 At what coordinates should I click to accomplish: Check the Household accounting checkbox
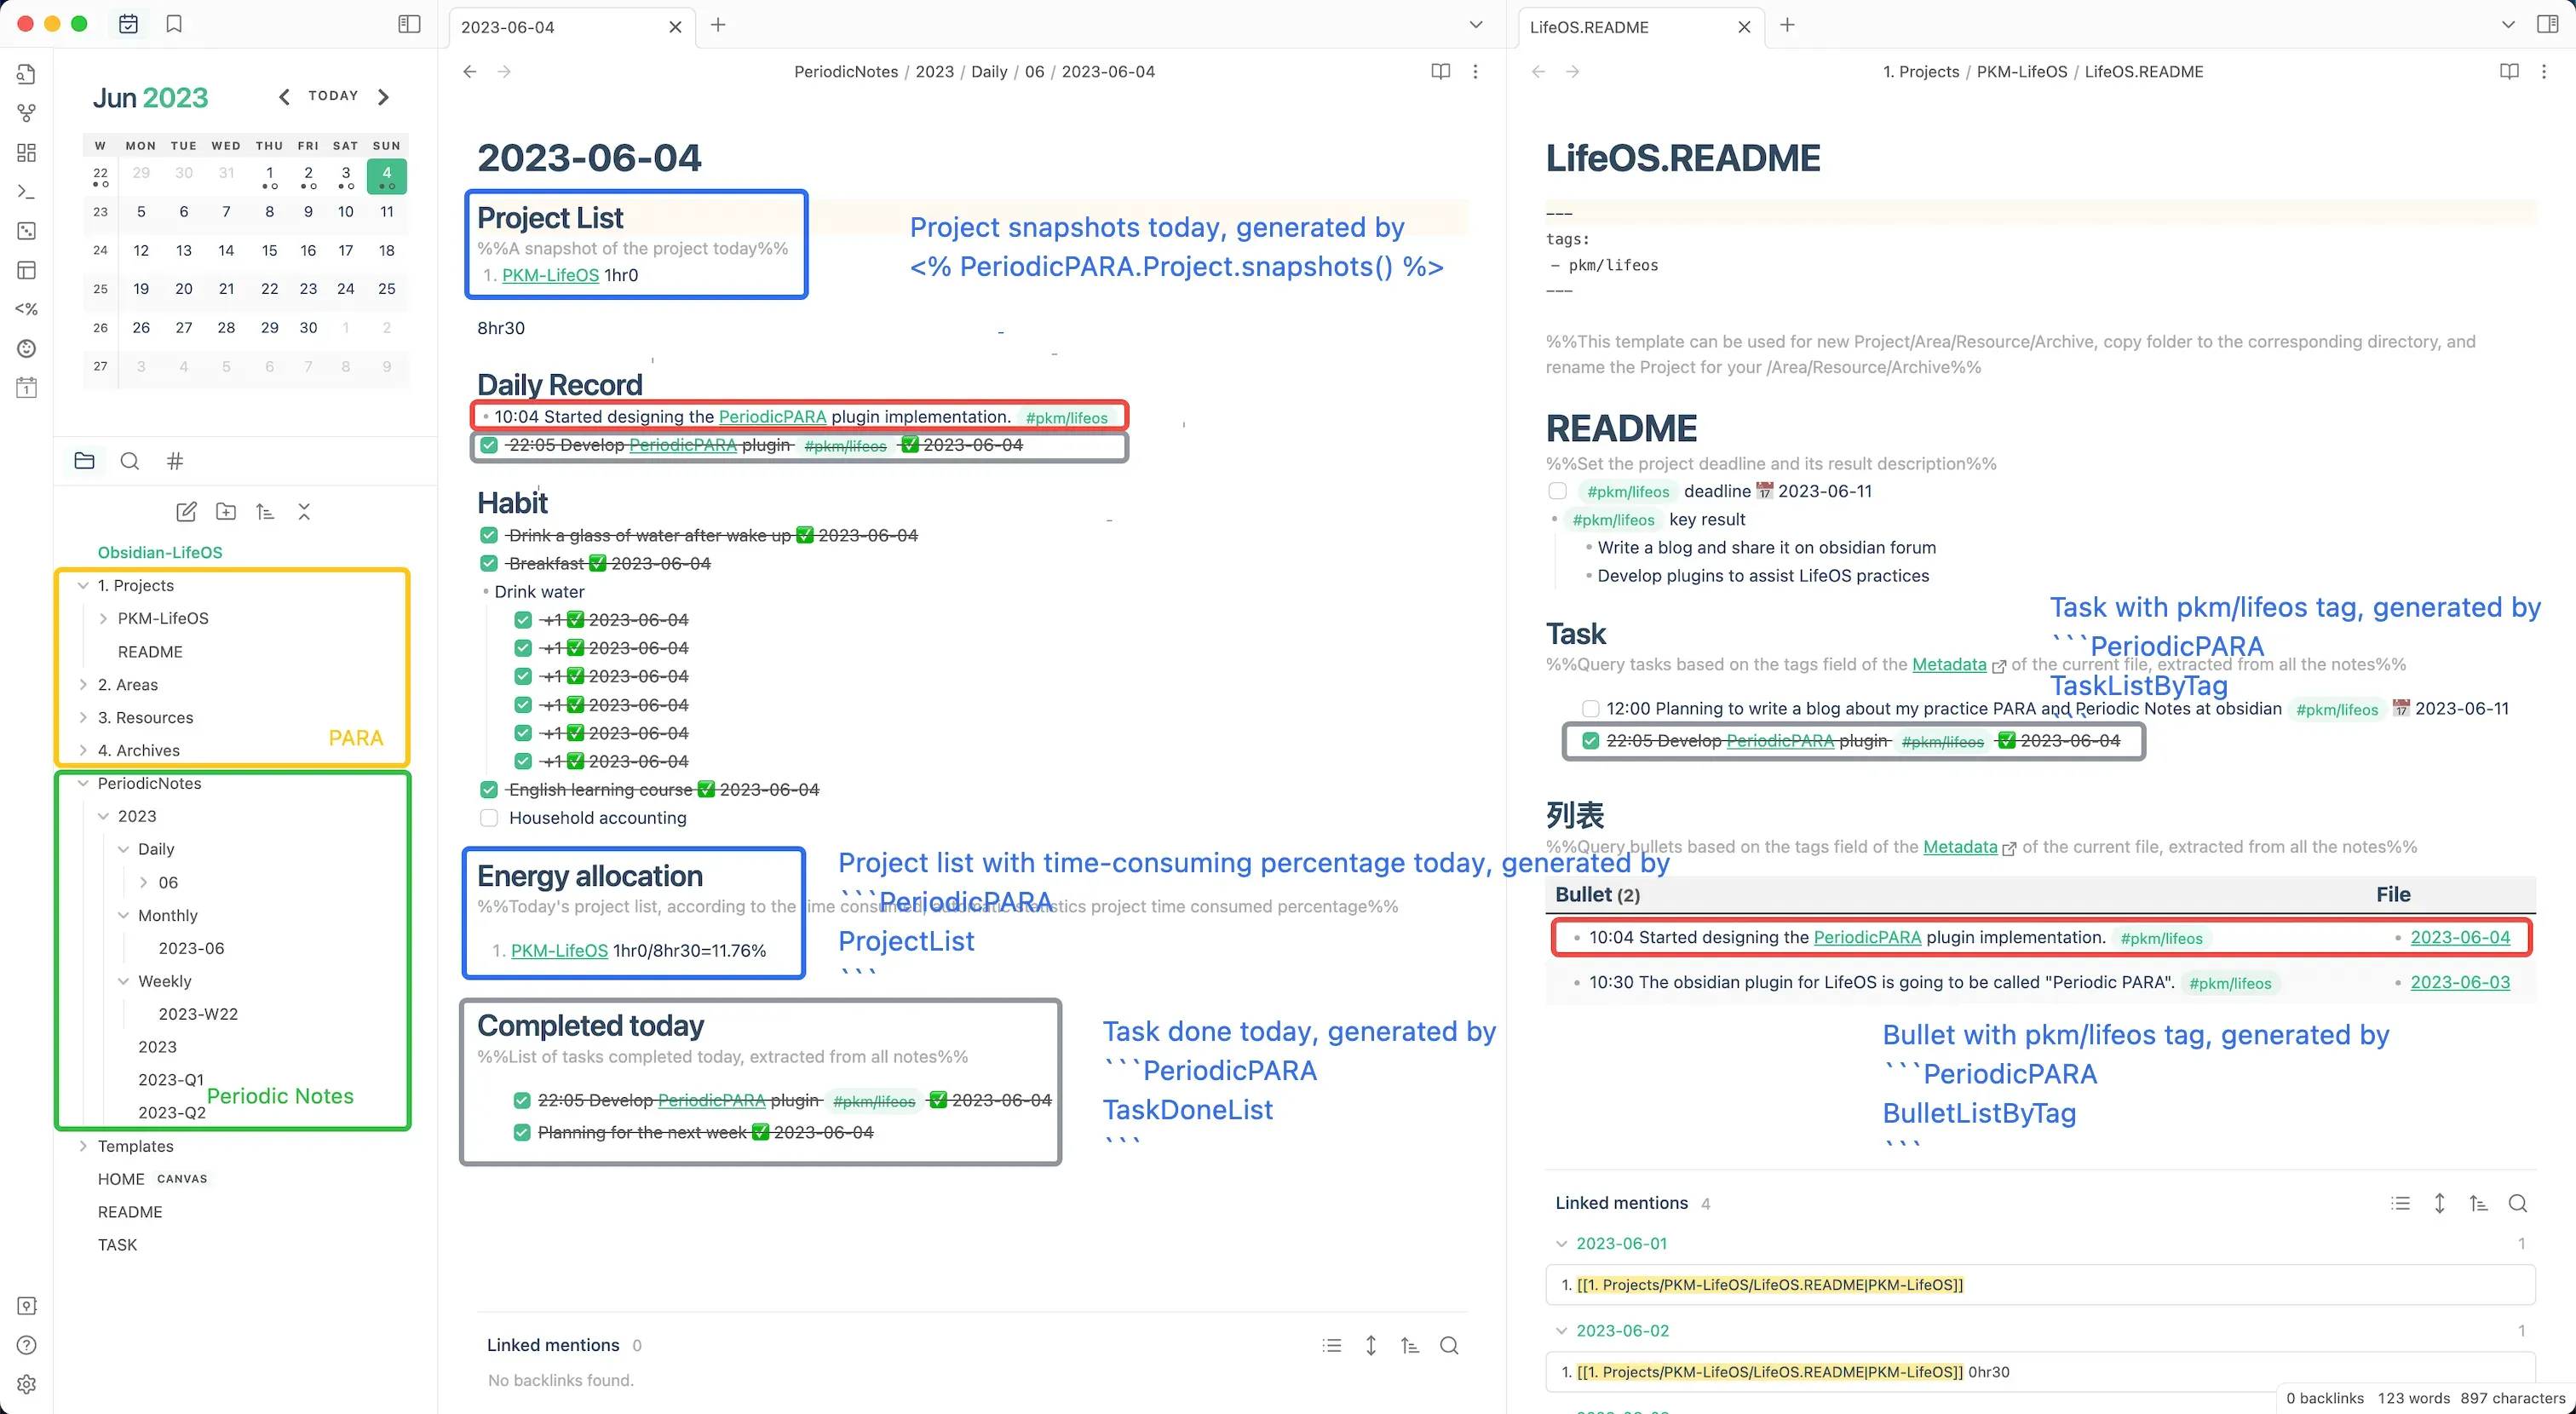click(489, 818)
